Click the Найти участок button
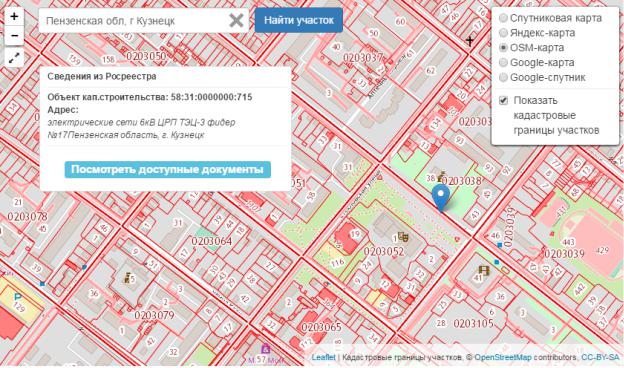 tap(298, 20)
